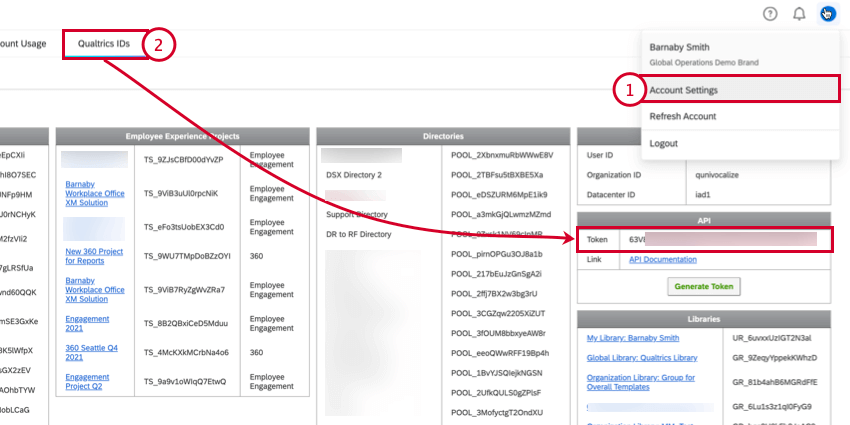This screenshot has width=850, height=425.
Task: Select ID POOL_1BvYJSQIejkNGSN
Action: [497, 373]
